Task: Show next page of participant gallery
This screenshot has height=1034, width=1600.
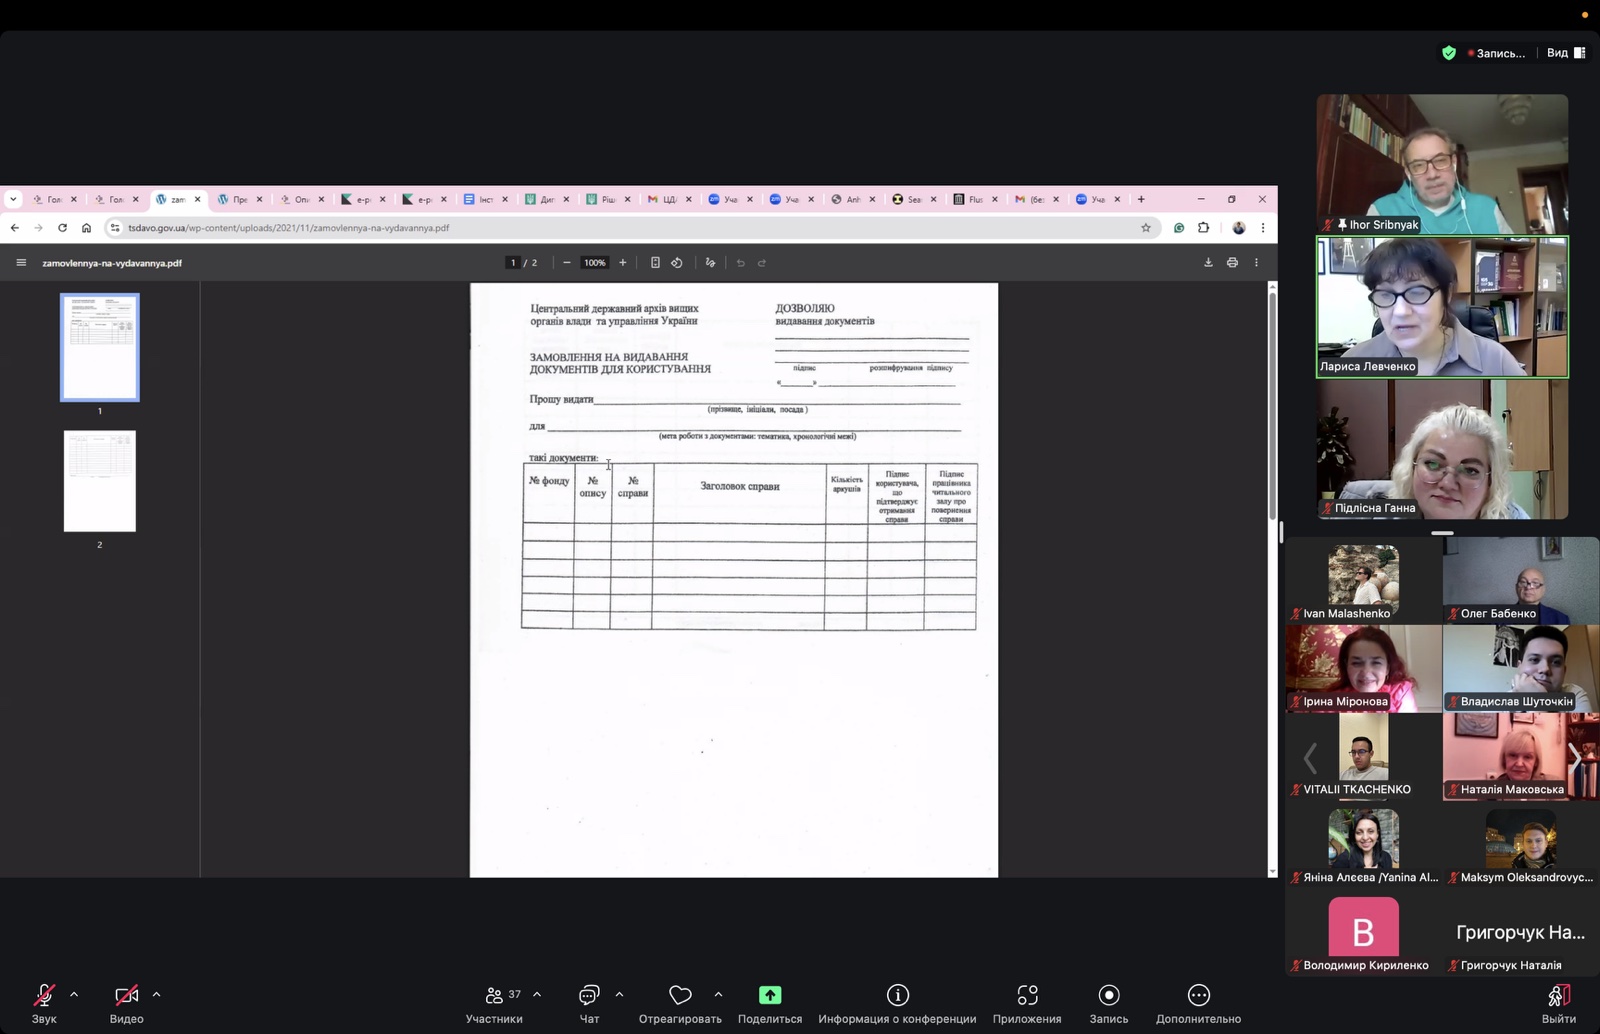Action: [1574, 757]
